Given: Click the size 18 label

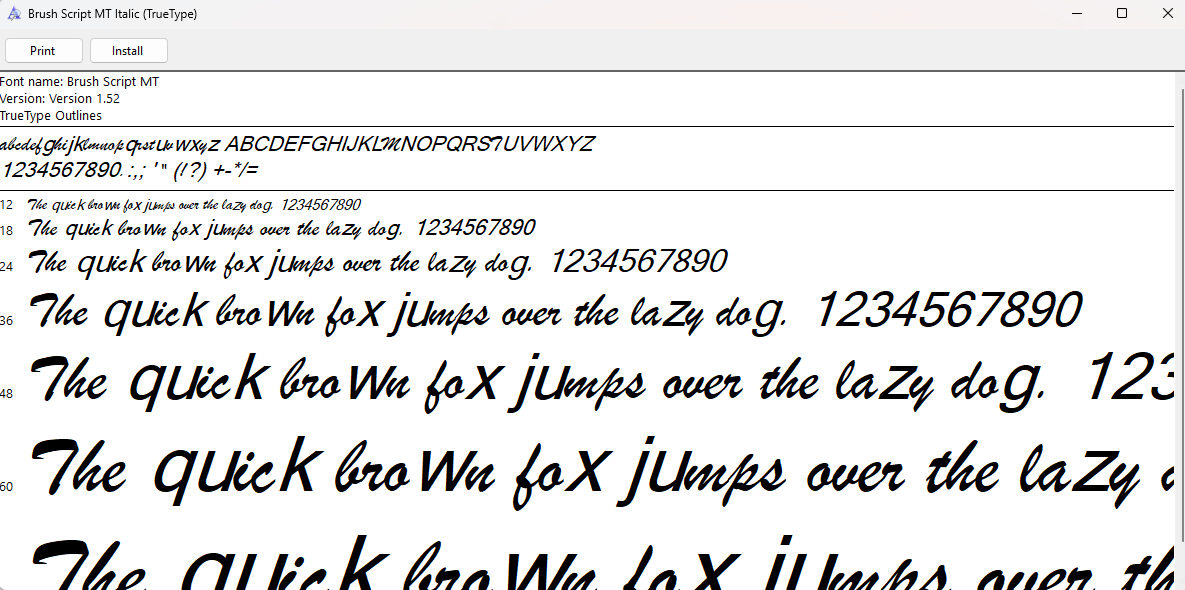Looking at the screenshot, I should click(x=7, y=230).
